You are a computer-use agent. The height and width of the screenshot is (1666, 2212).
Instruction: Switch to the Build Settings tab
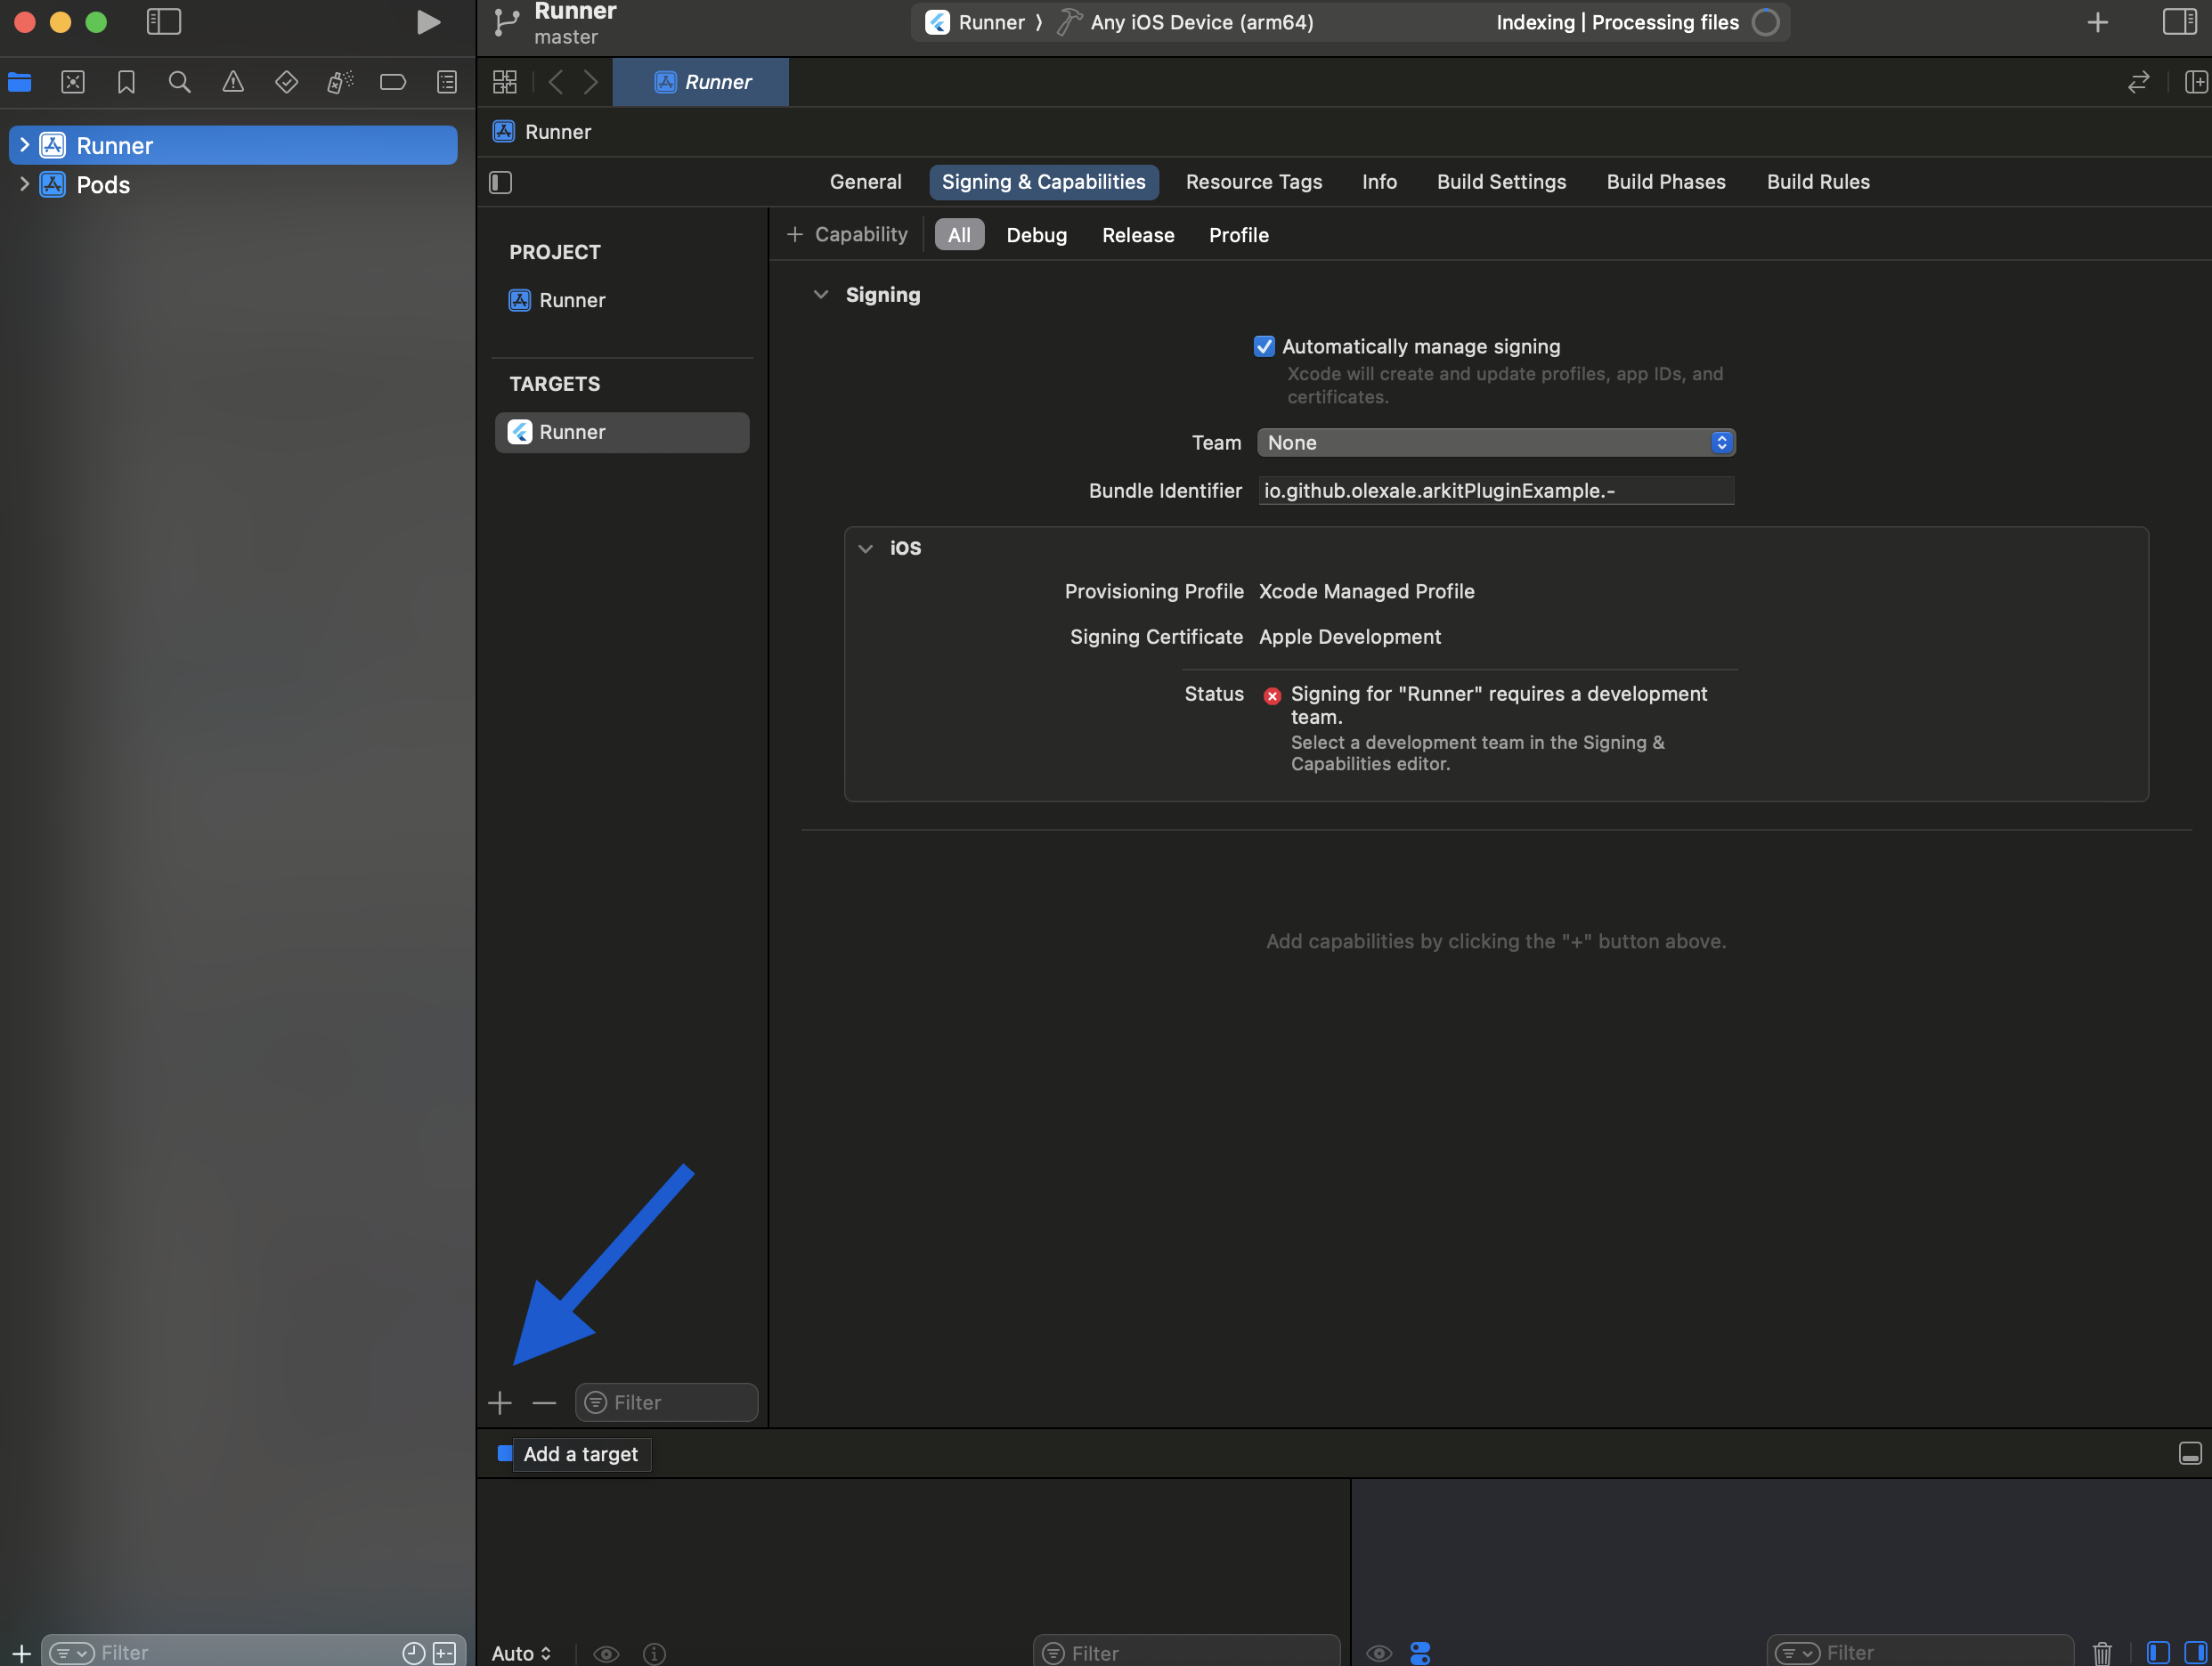[1501, 182]
